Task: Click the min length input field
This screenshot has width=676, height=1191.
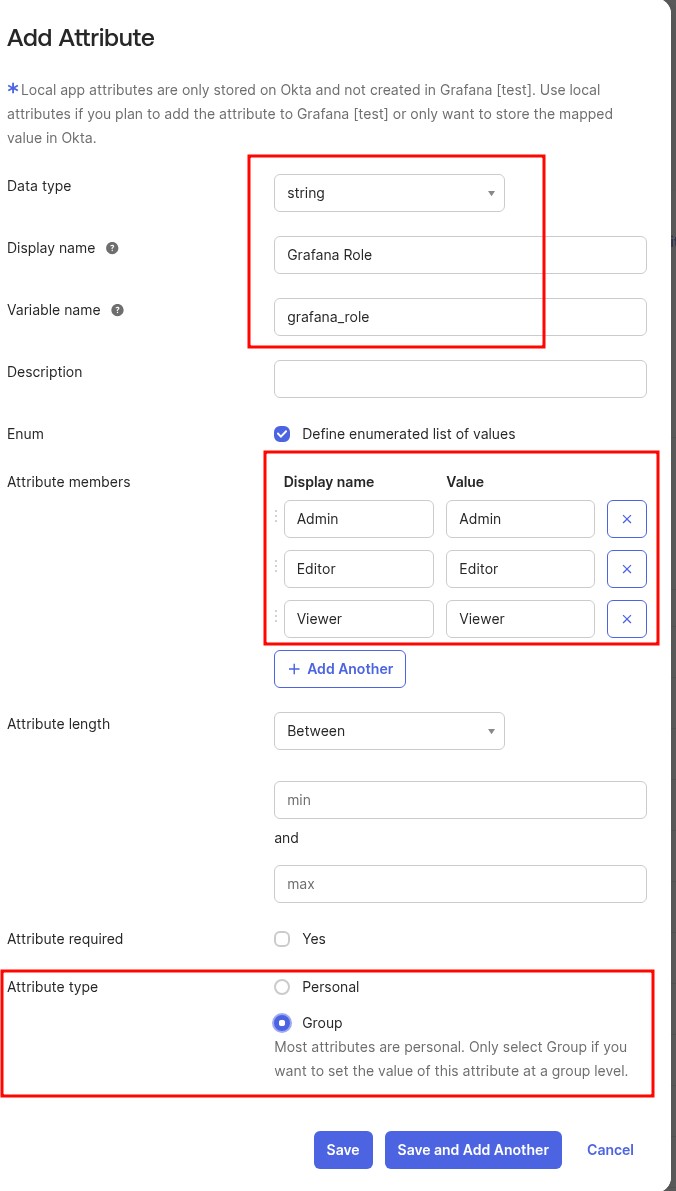Action: [x=460, y=800]
